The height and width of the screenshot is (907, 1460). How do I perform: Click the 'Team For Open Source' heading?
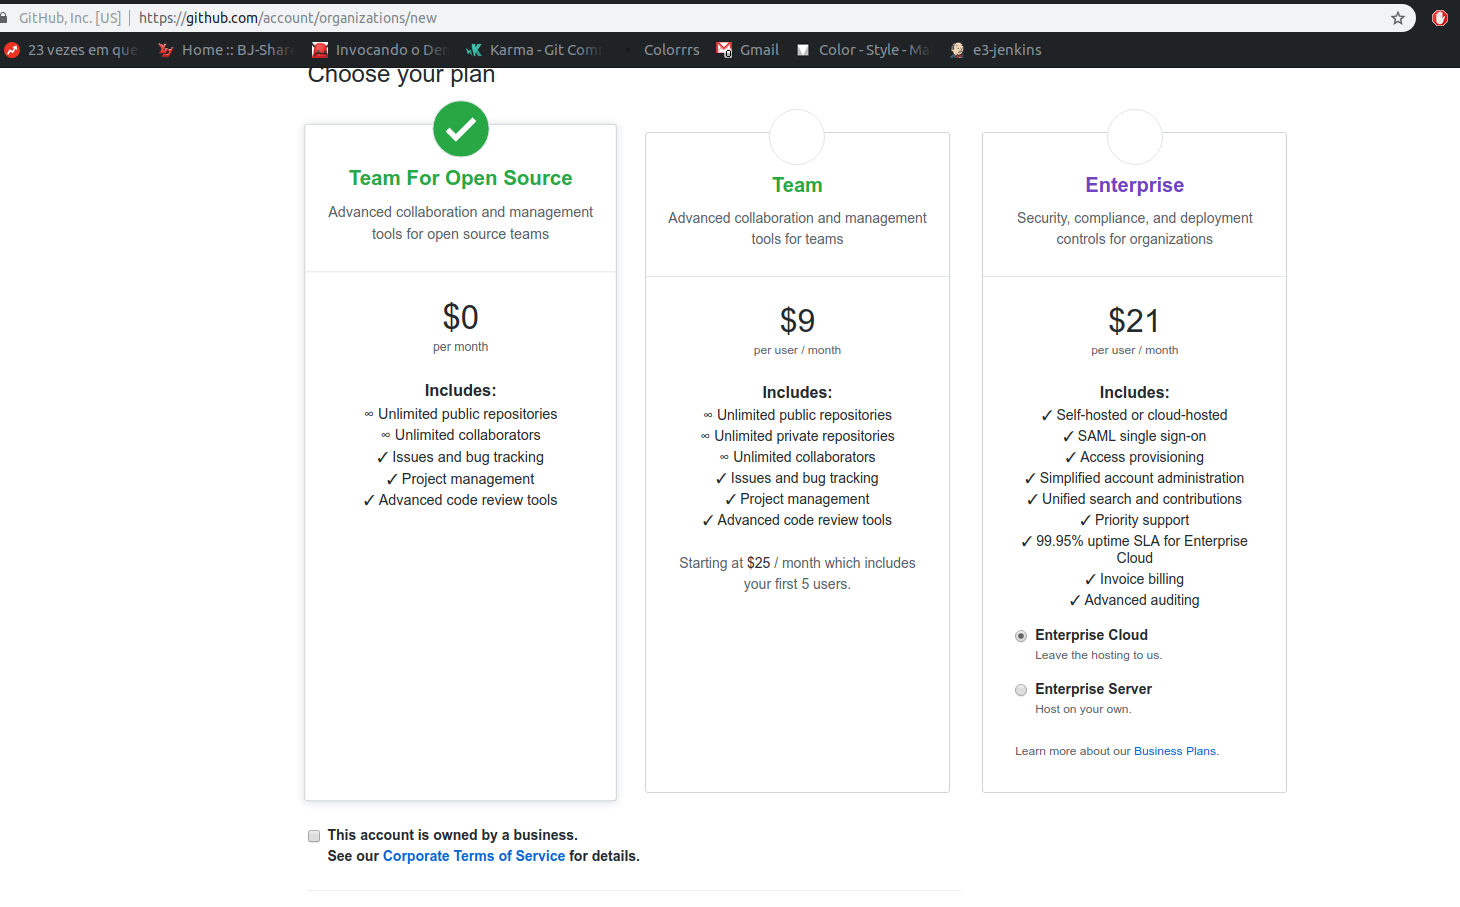461,178
